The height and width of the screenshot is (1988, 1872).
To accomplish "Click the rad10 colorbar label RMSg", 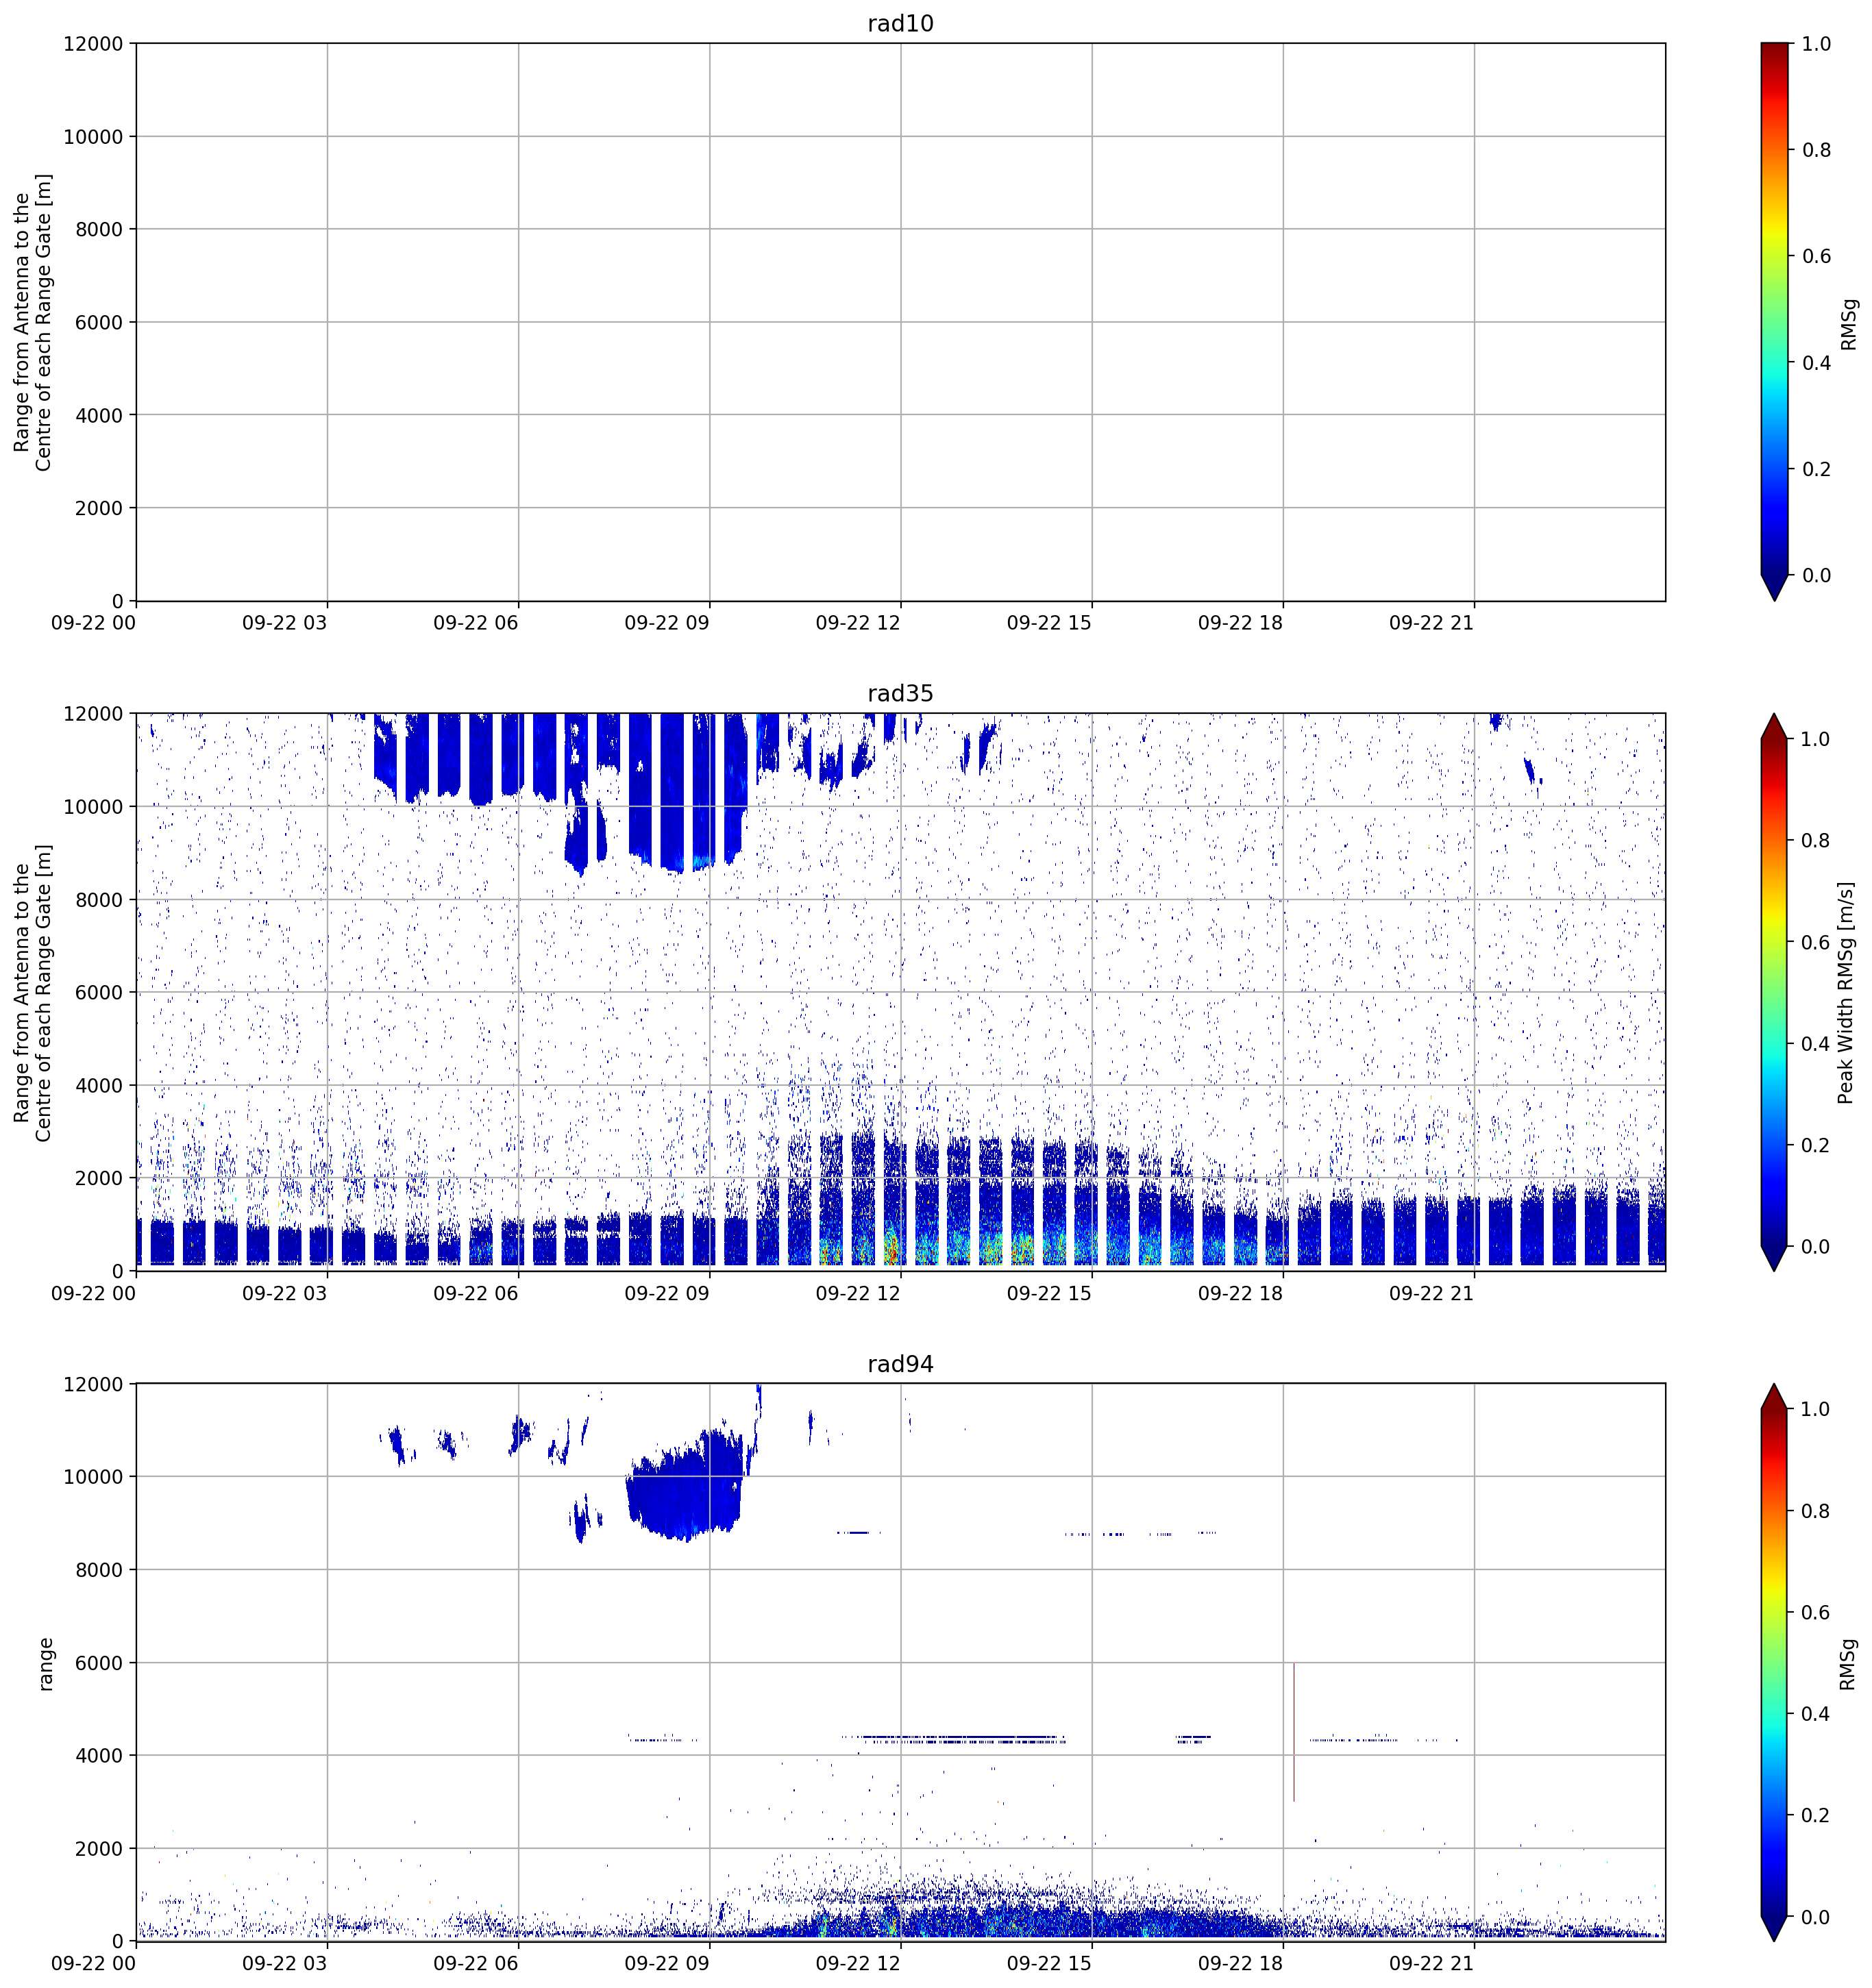I will pyautogui.click(x=1848, y=324).
